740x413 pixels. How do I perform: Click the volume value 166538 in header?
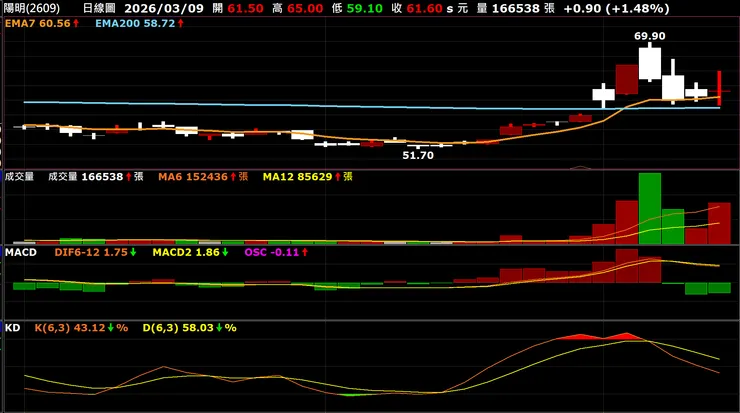(x=515, y=8)
